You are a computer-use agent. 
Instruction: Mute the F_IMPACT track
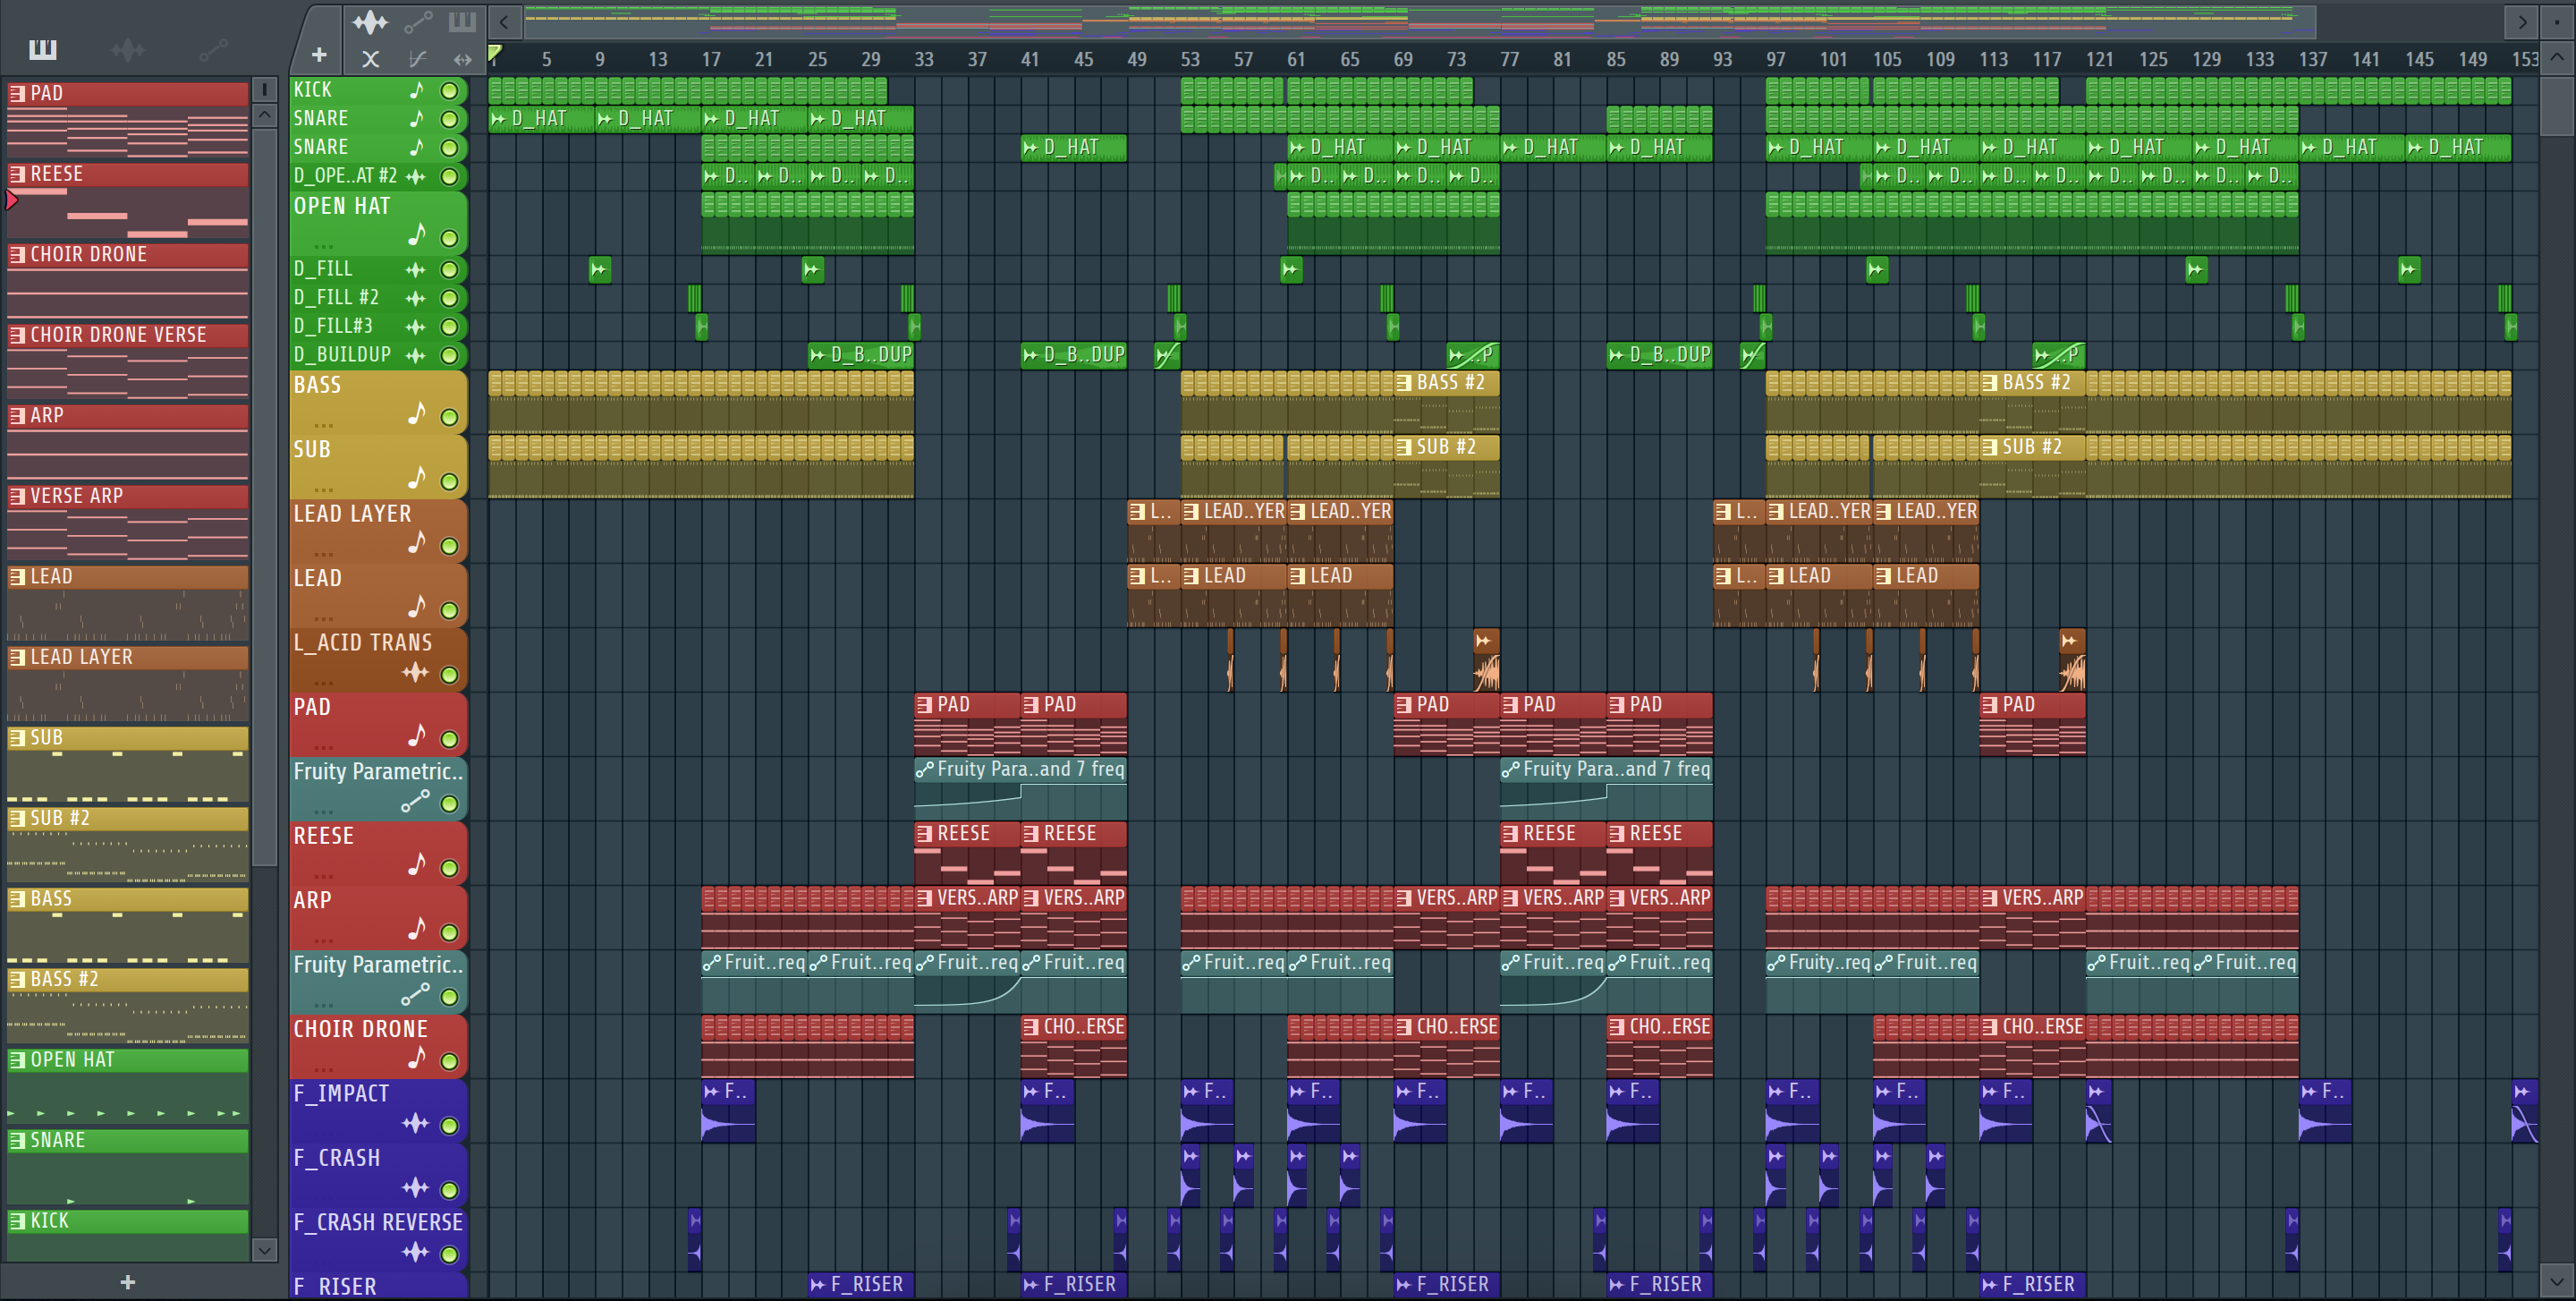coord(450,1126)
